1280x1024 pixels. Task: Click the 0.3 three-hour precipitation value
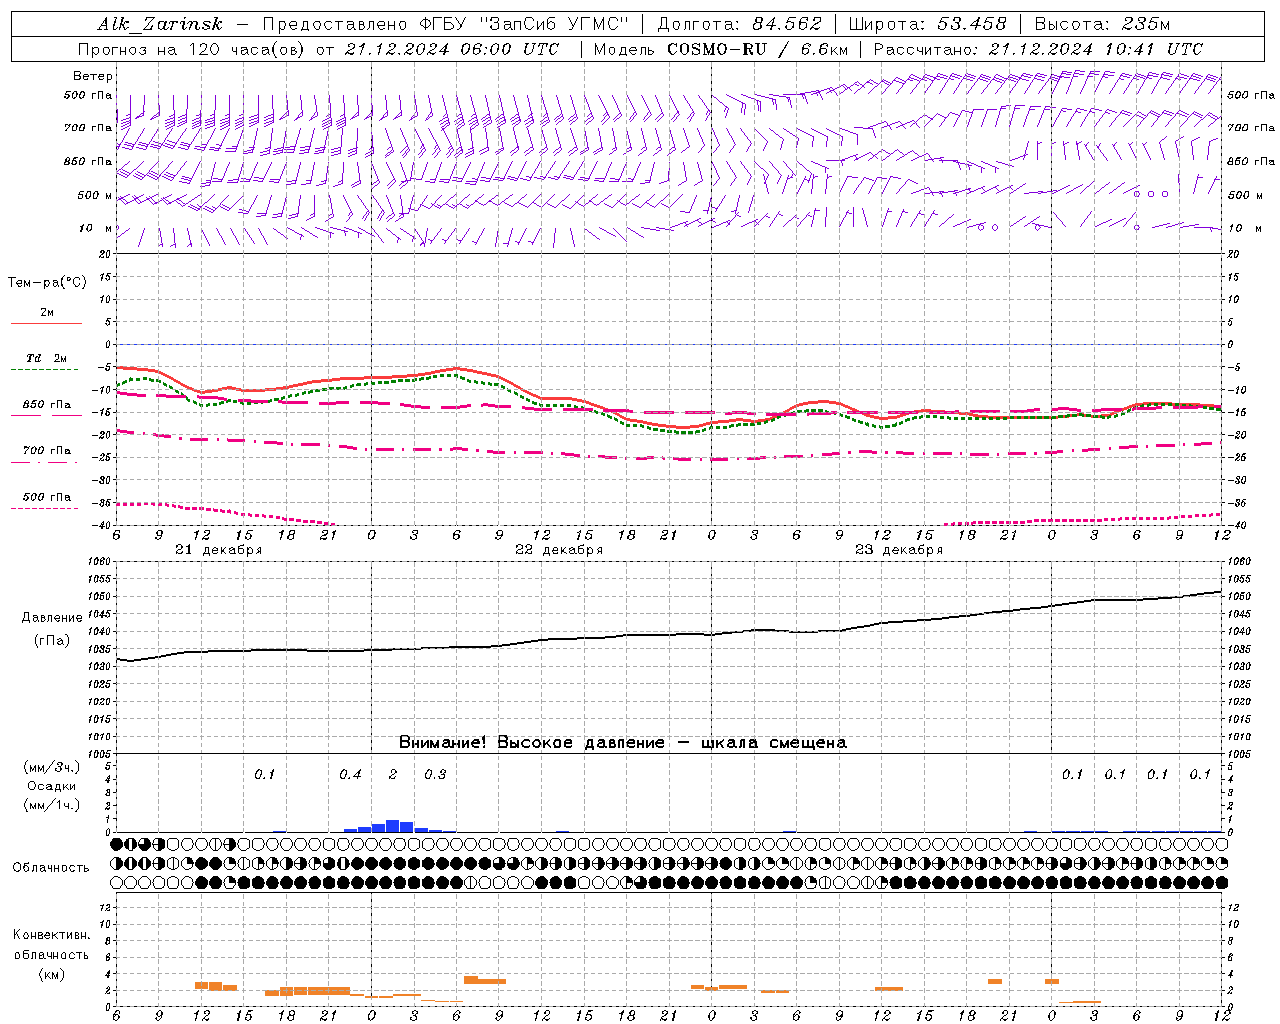click(435, 774)
